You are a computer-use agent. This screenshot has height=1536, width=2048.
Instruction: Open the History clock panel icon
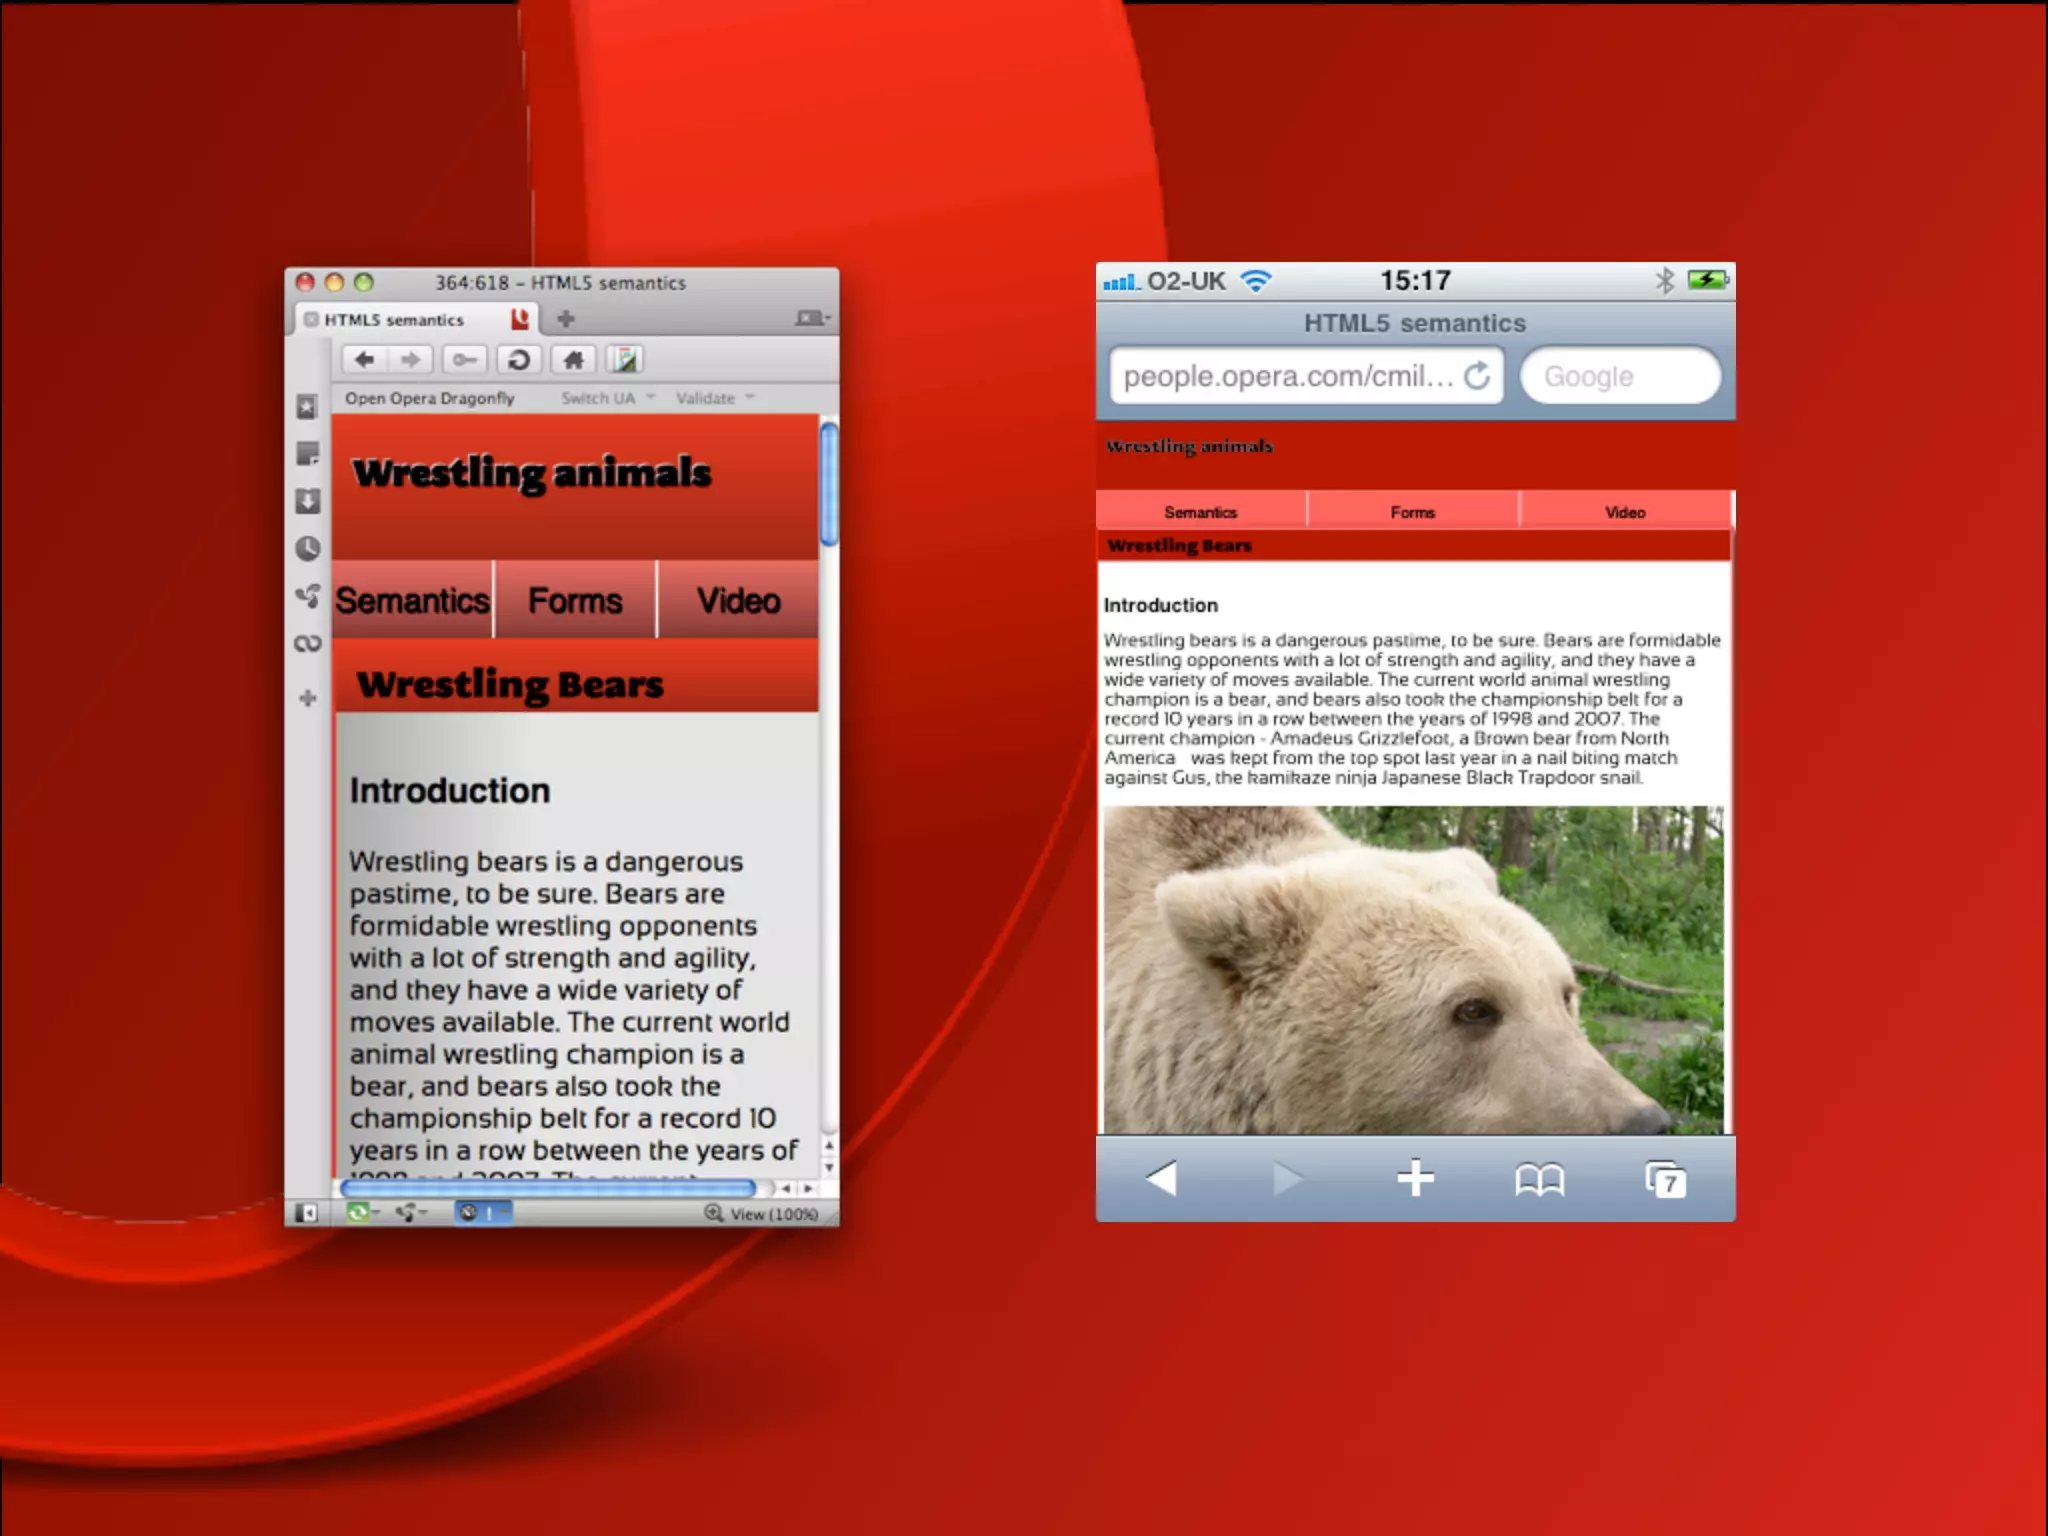tap(307, 548)
